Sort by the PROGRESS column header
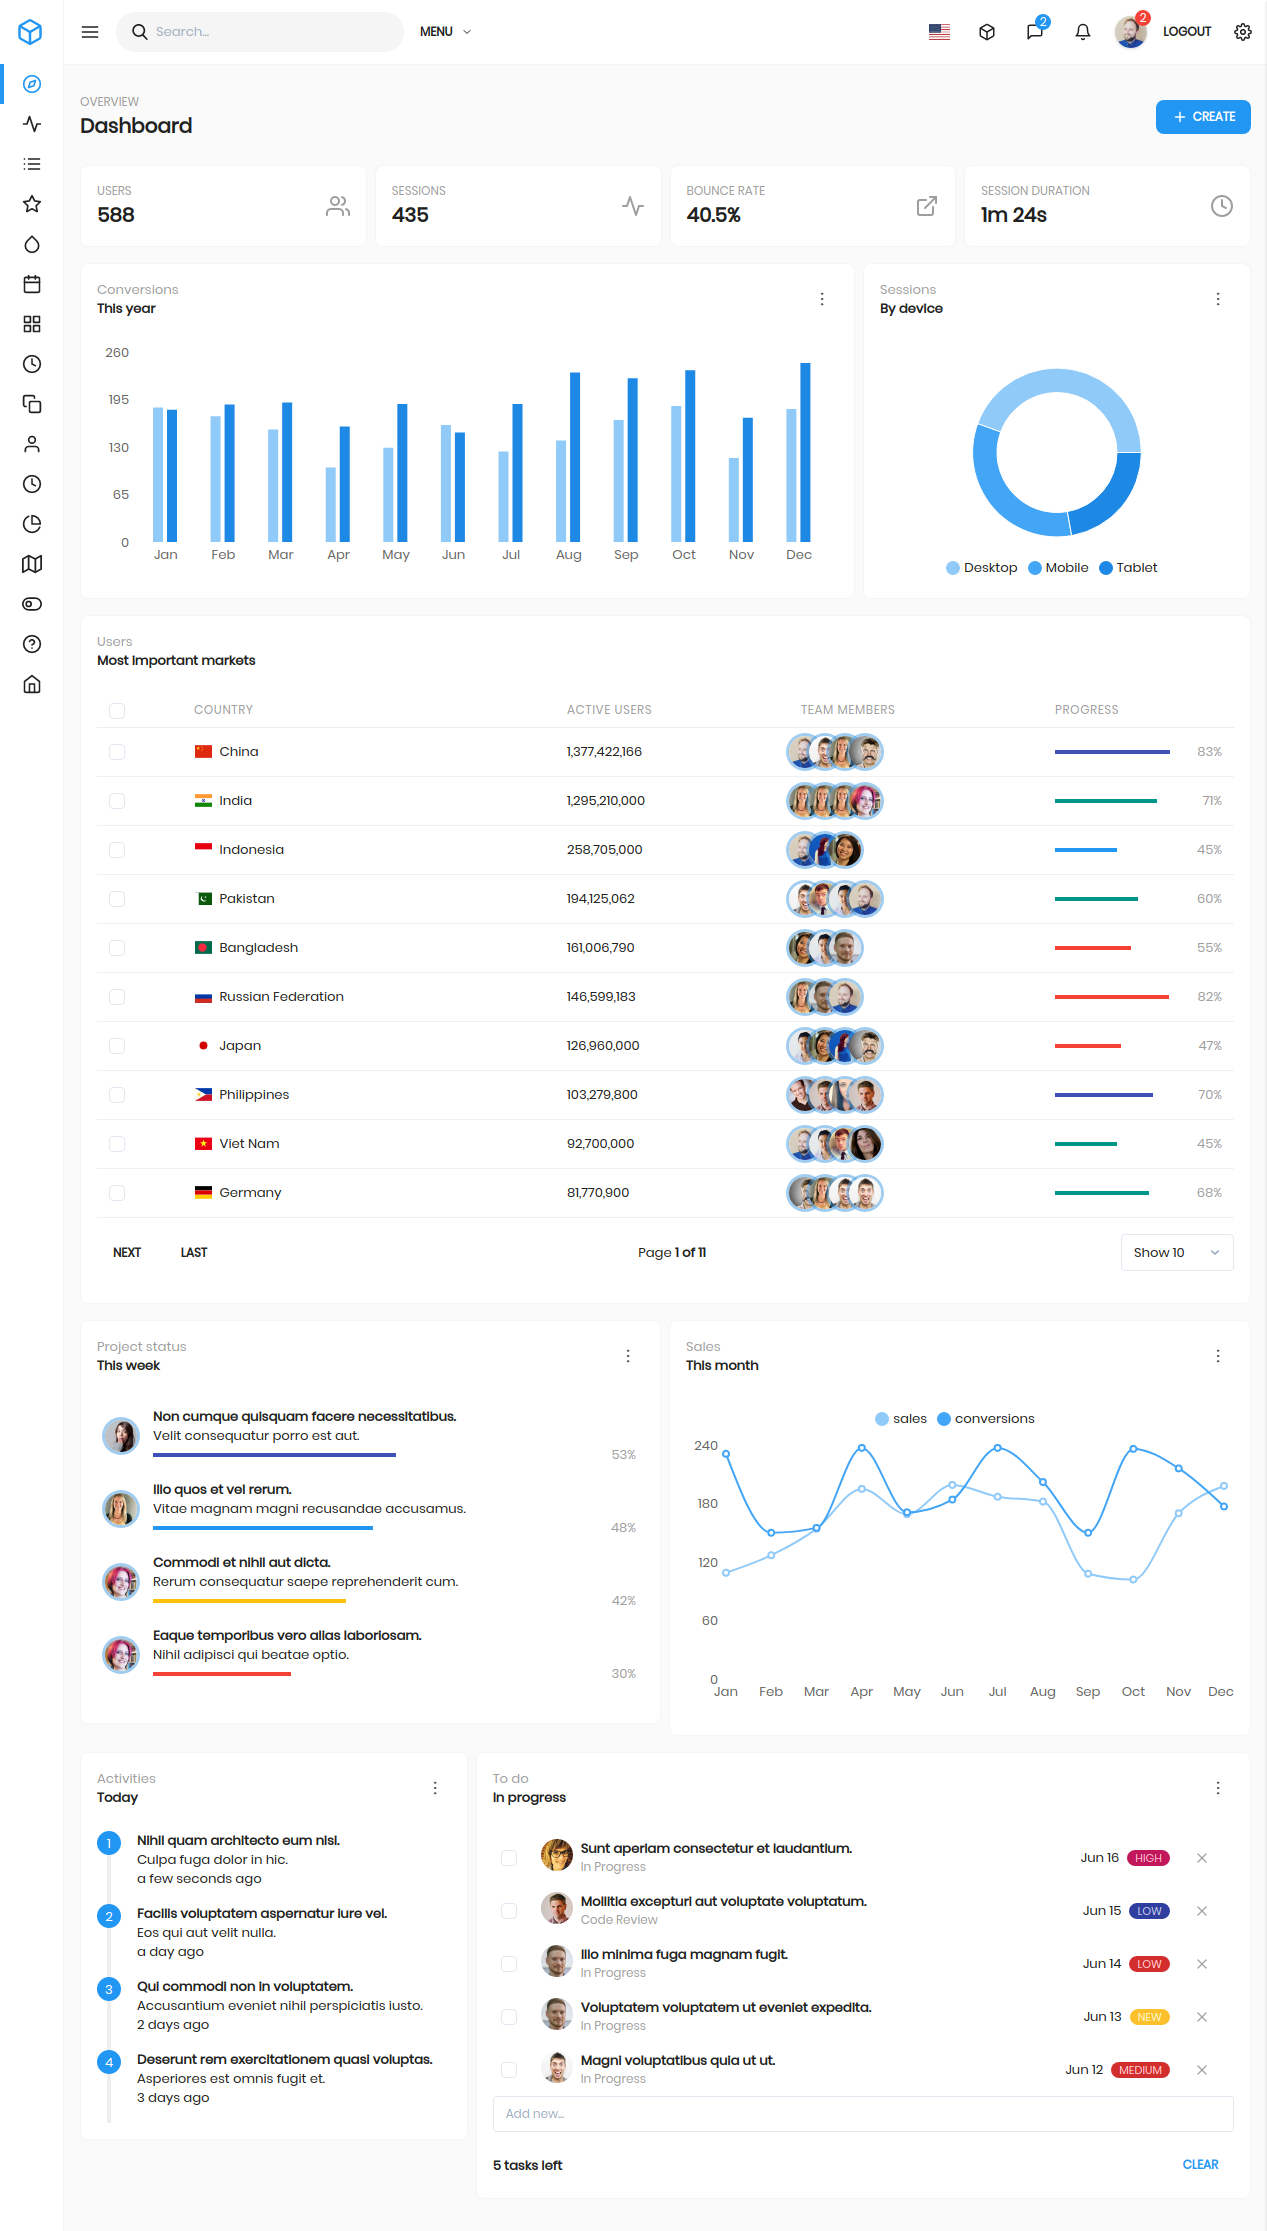The height and width of the screenshot is (2231, 1267). click(1086, 710)
